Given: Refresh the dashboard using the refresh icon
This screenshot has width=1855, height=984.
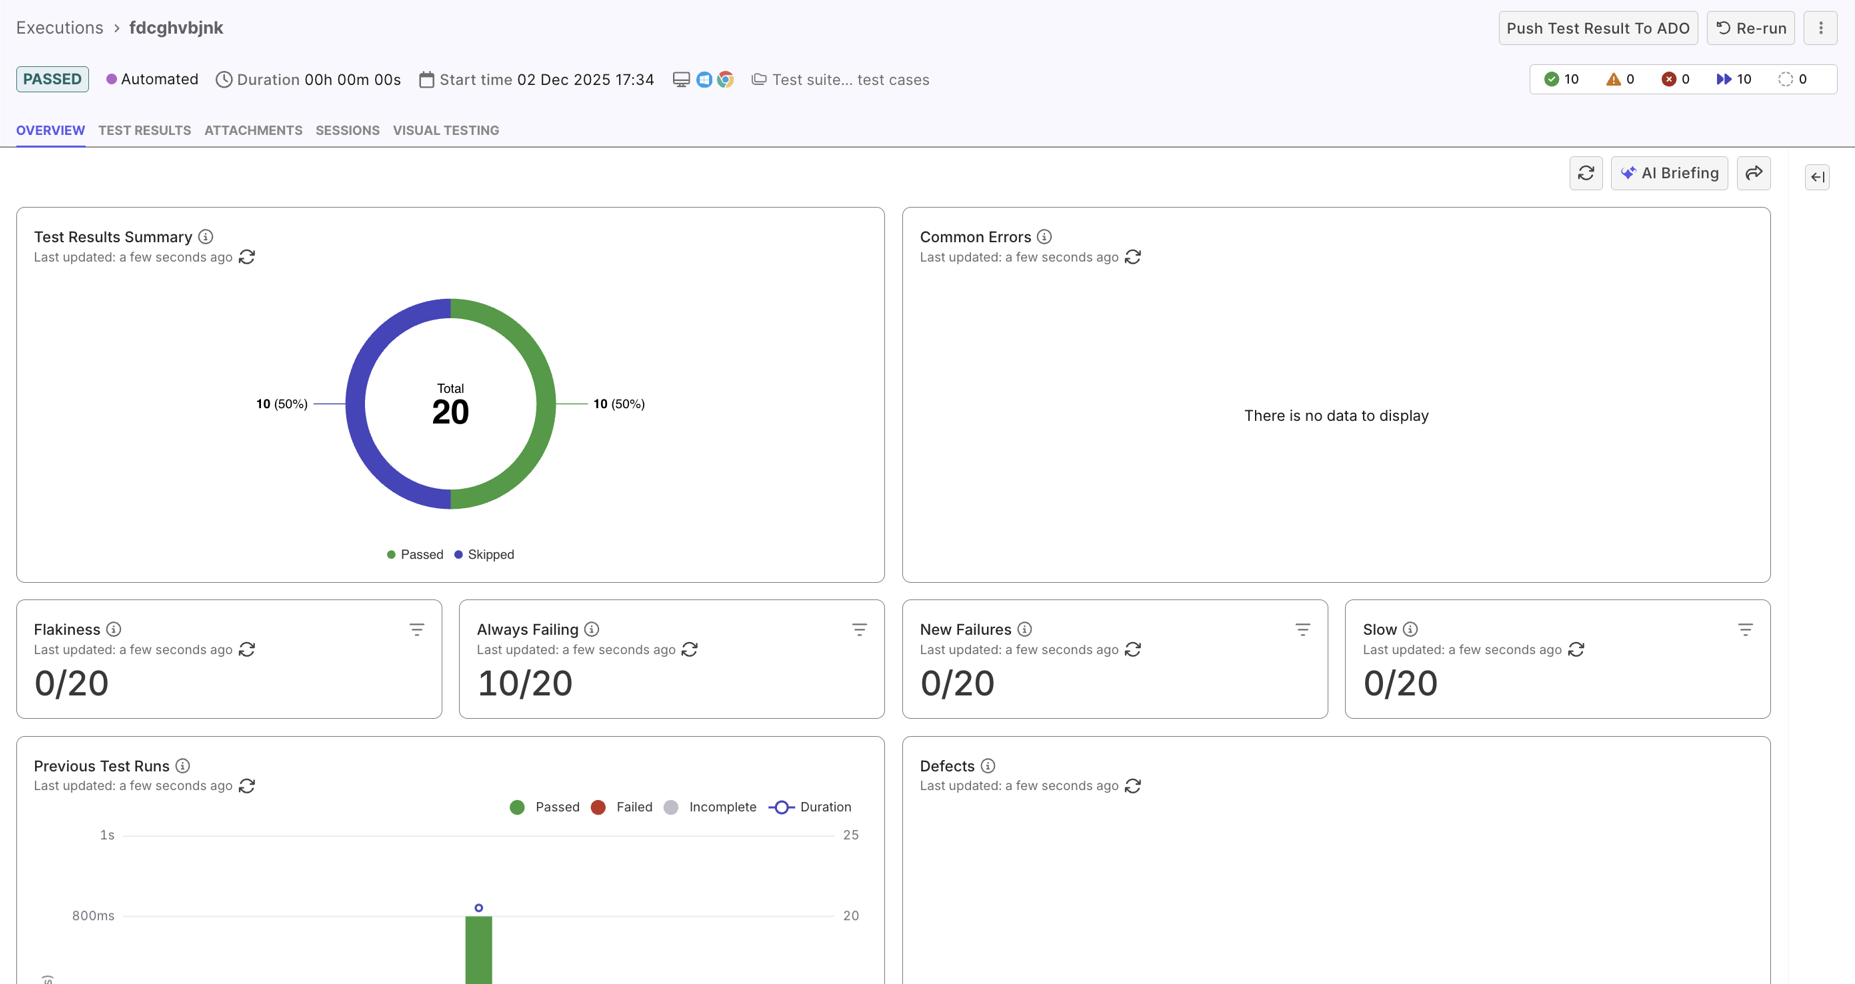Looking at the screenshot, I should click(x=1586, y=172).
